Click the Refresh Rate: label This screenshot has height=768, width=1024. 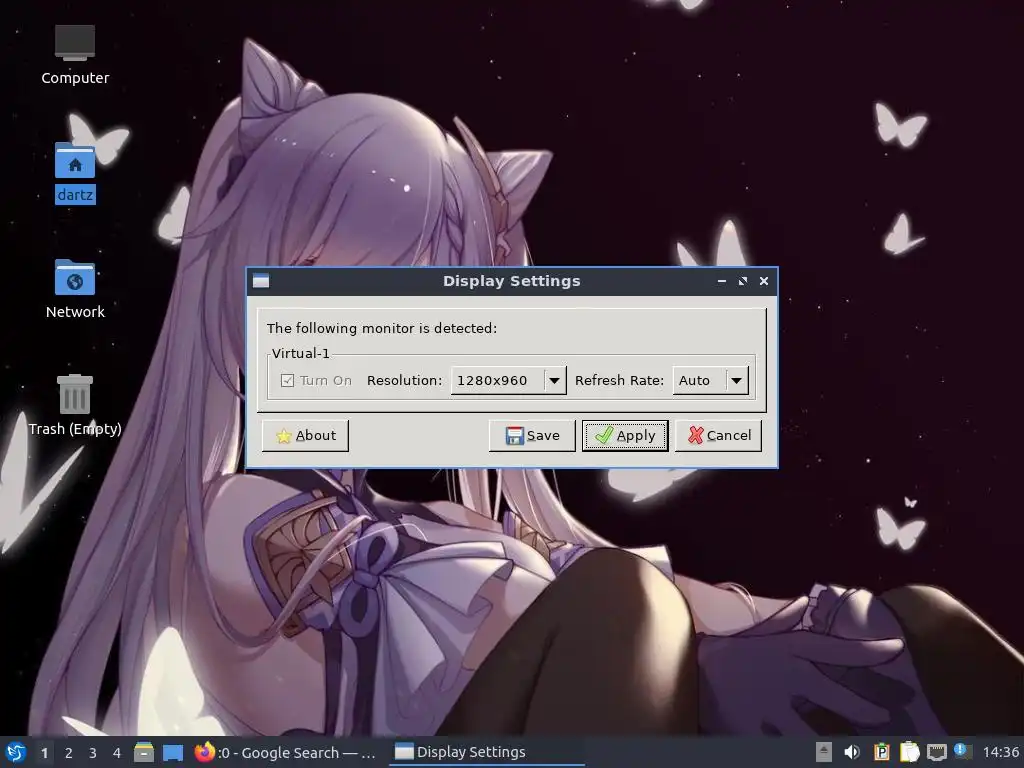pyautogui.click(x=619, y=381)
